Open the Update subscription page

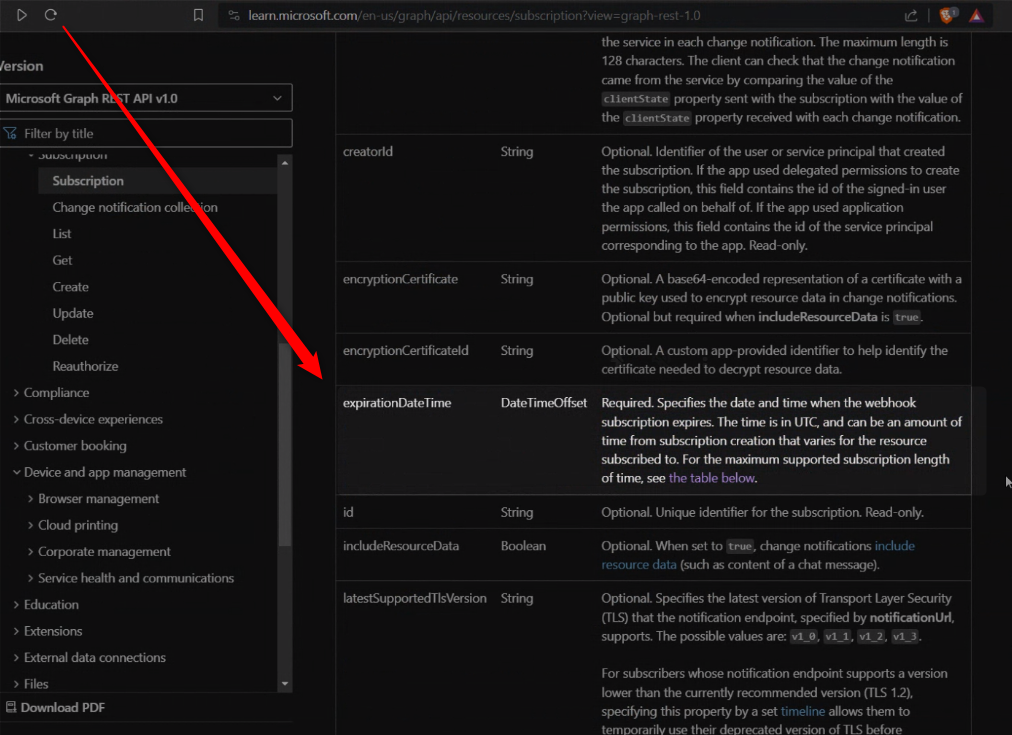[73, 313]
